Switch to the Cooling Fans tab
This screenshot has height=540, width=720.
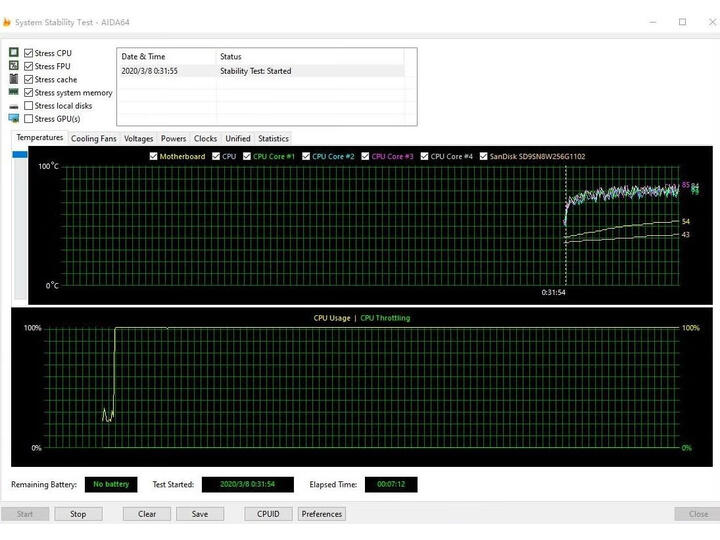[x=94, y=138]
